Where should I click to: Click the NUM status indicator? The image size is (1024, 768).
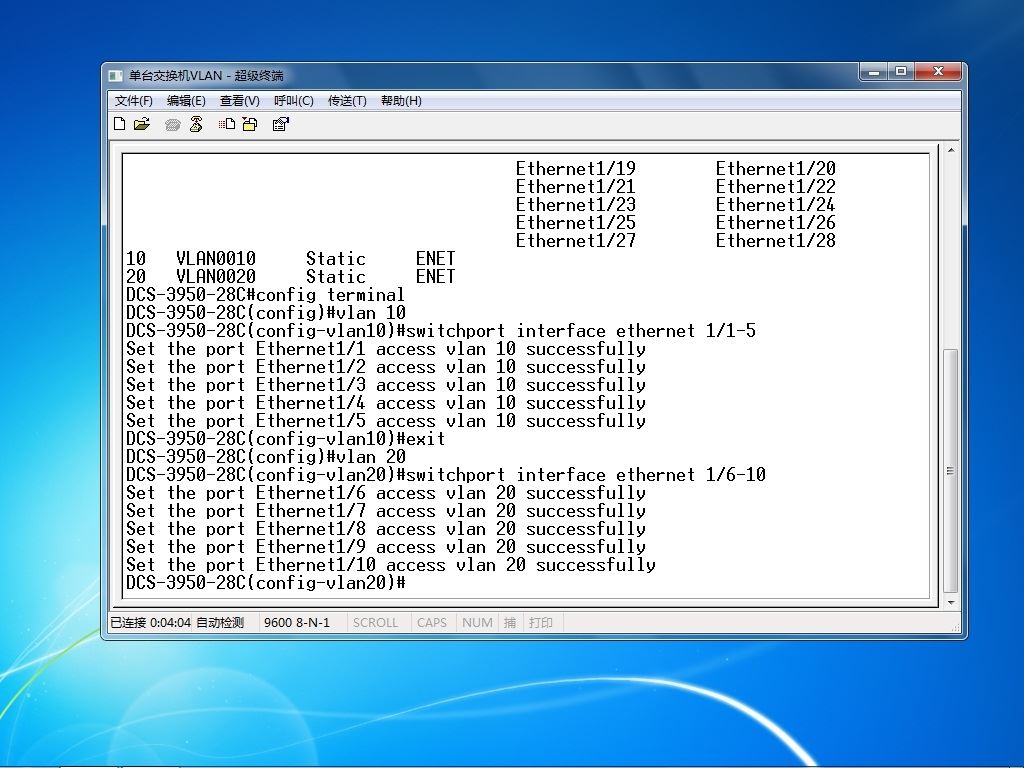coord(477,622)
